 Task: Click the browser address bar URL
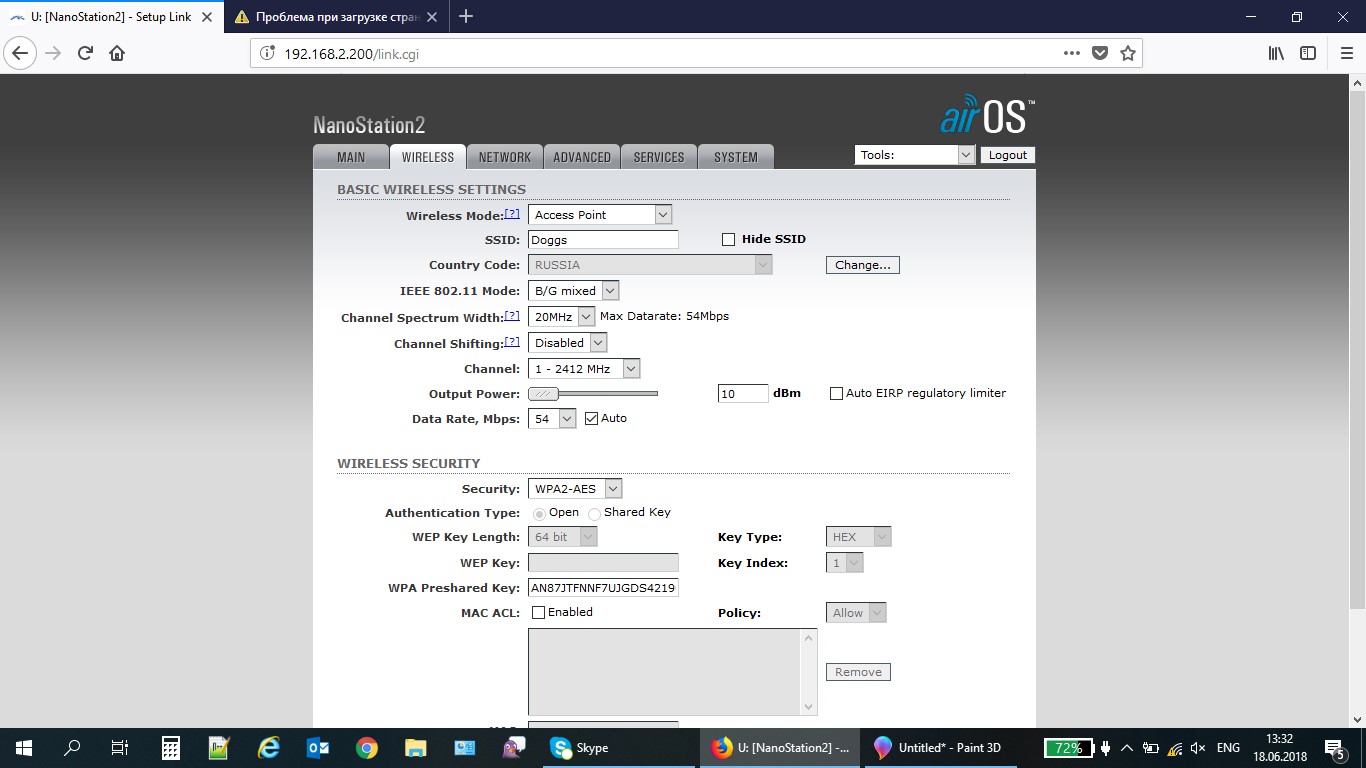(x=351, y=53)
